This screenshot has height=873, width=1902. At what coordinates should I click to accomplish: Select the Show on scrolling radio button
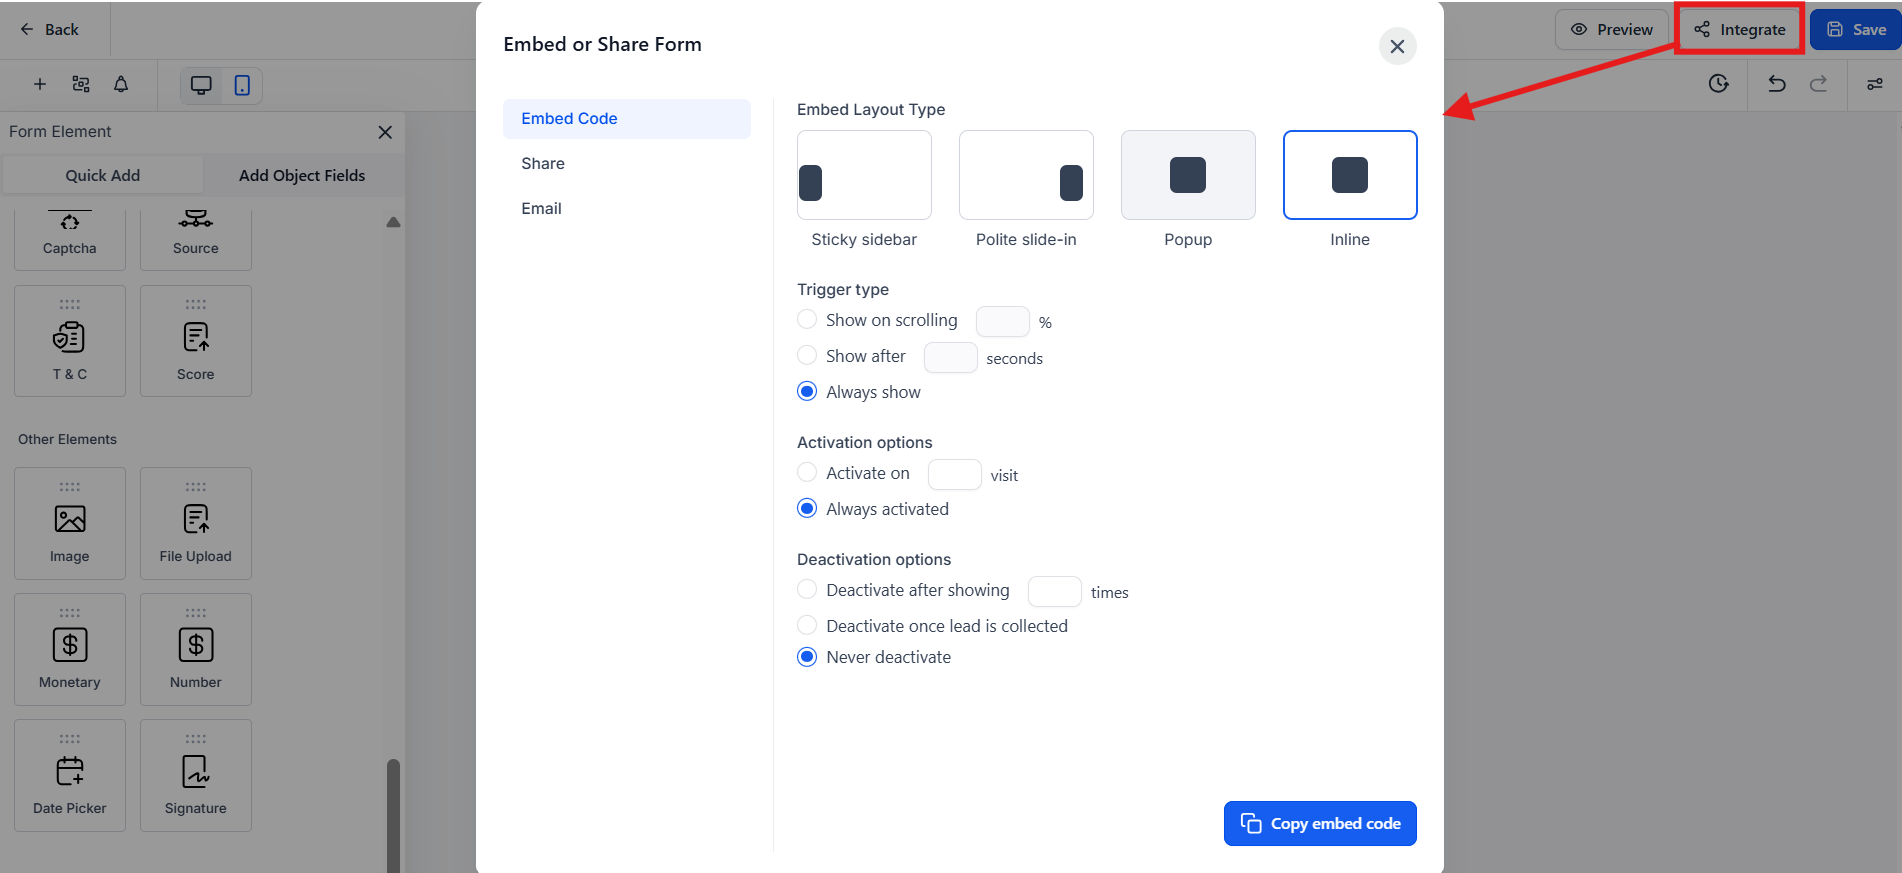coord(807,320)
